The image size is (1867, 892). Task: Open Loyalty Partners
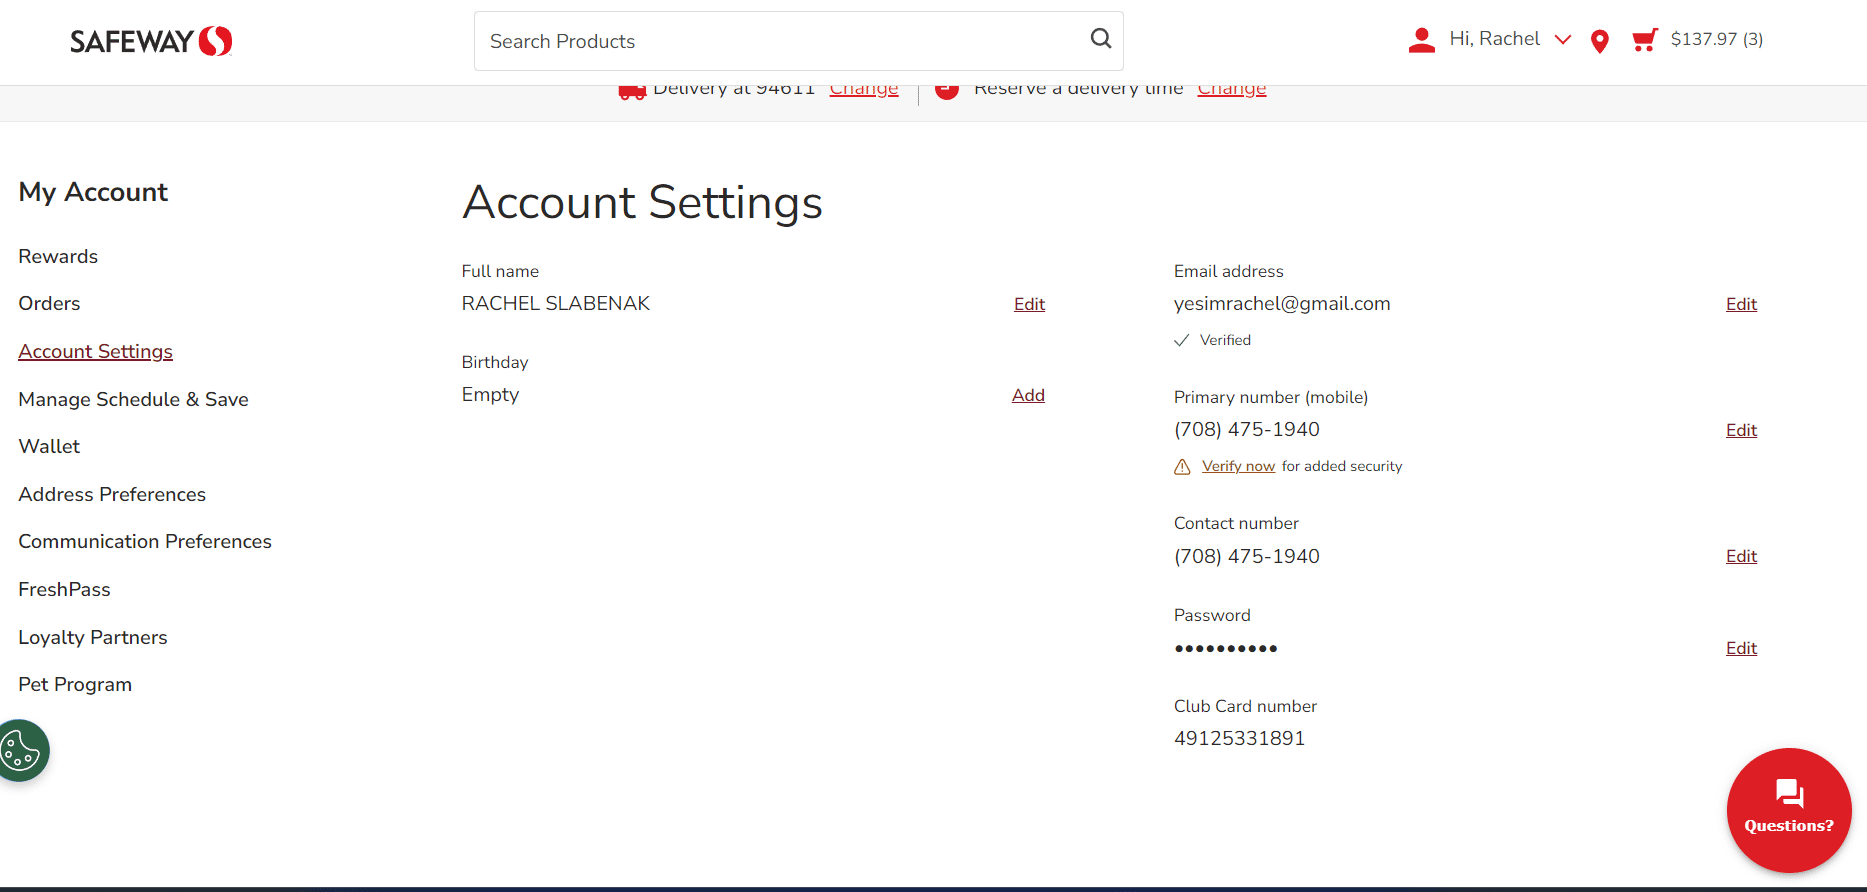pos(93,638)
